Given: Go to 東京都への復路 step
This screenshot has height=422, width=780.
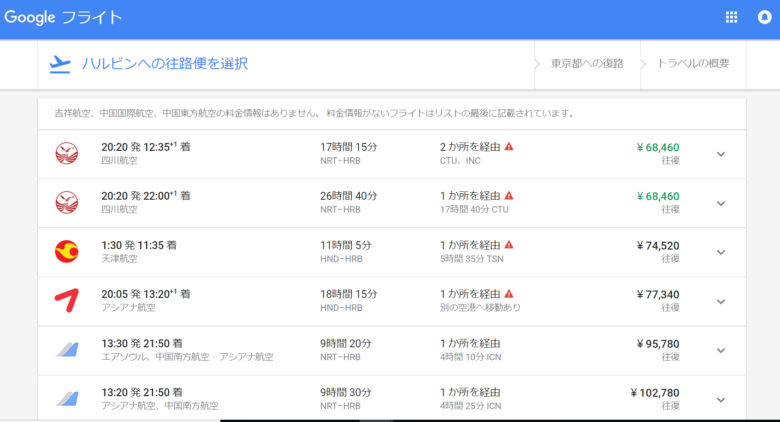Looking at the screenshot, I should 587,64.
